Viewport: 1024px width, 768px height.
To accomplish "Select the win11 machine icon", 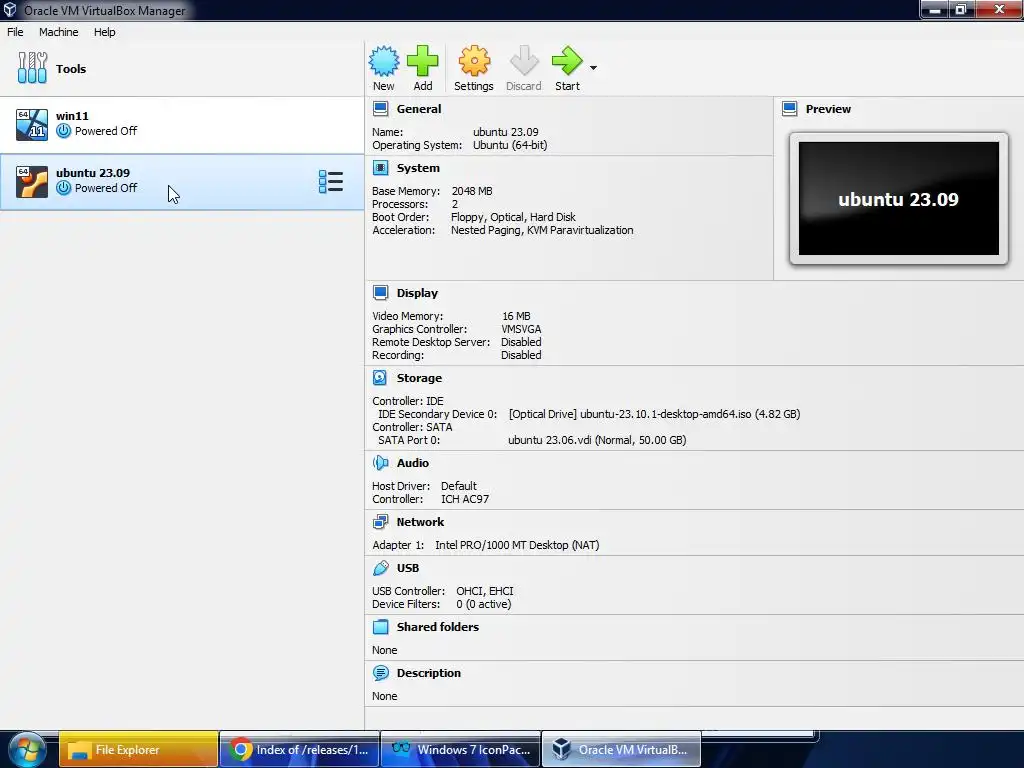I will click(x=32, y=124).
